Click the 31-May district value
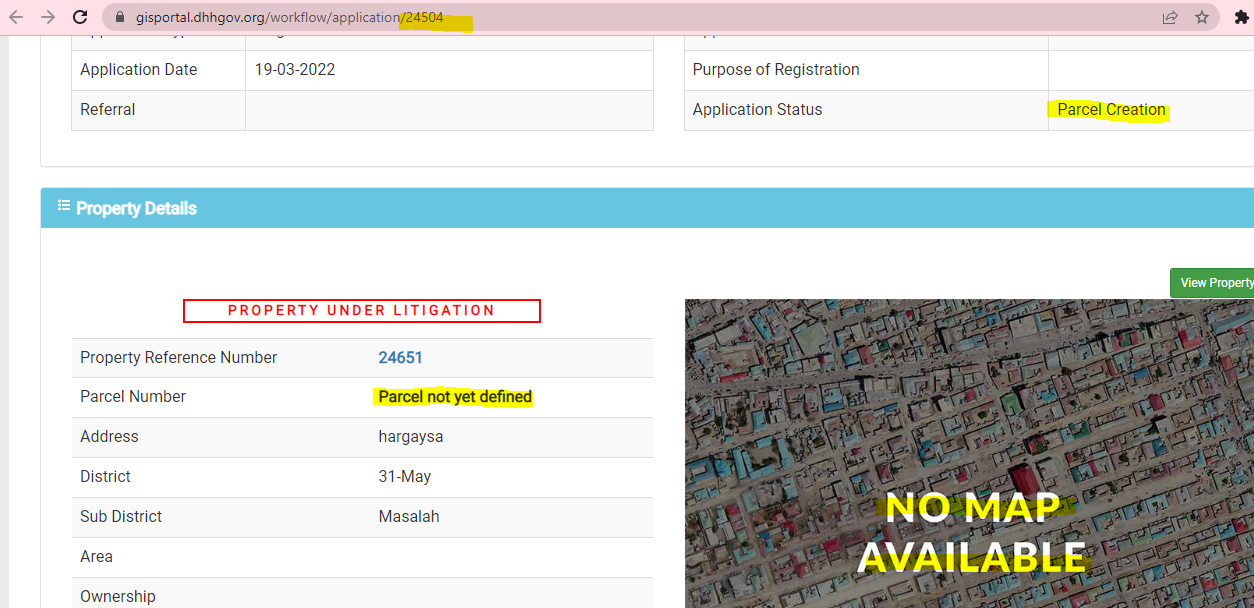Image resolution: width=1254 pixels, height=608 pixels. 405,477
